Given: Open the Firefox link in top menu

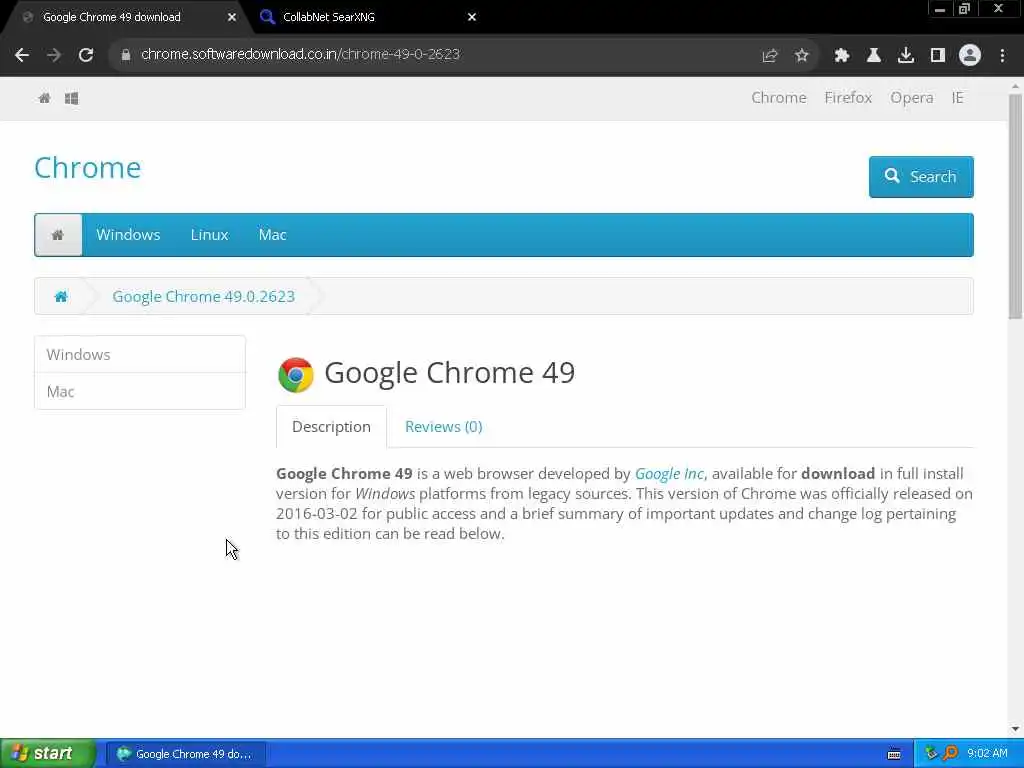Looking at the screenshot, I should coord(848,98).
